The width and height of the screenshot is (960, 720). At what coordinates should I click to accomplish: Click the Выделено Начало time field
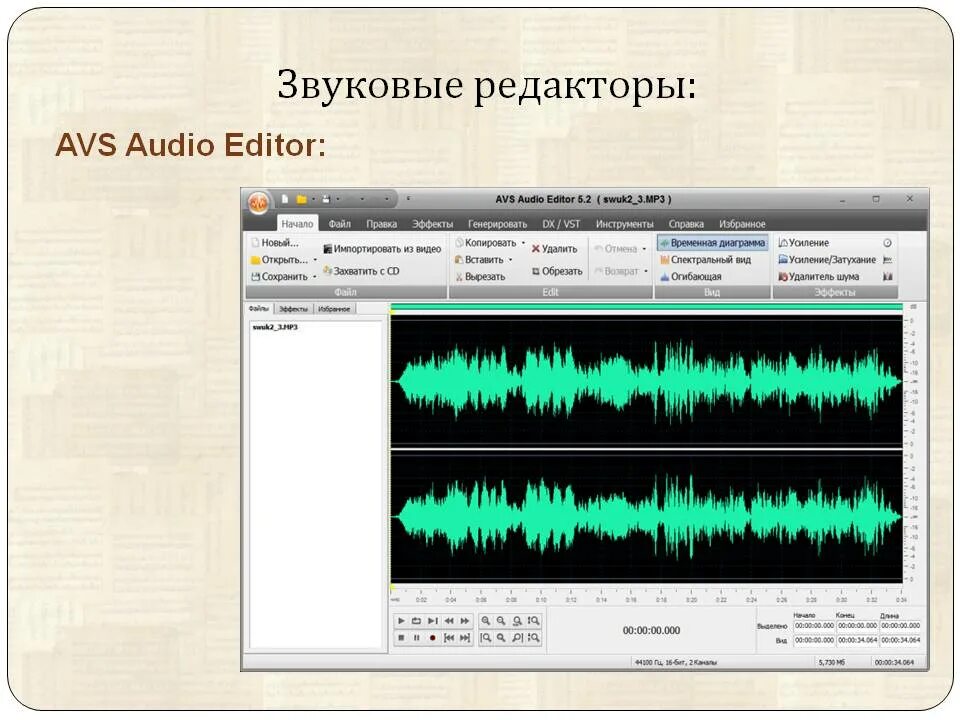pos(814,626)
